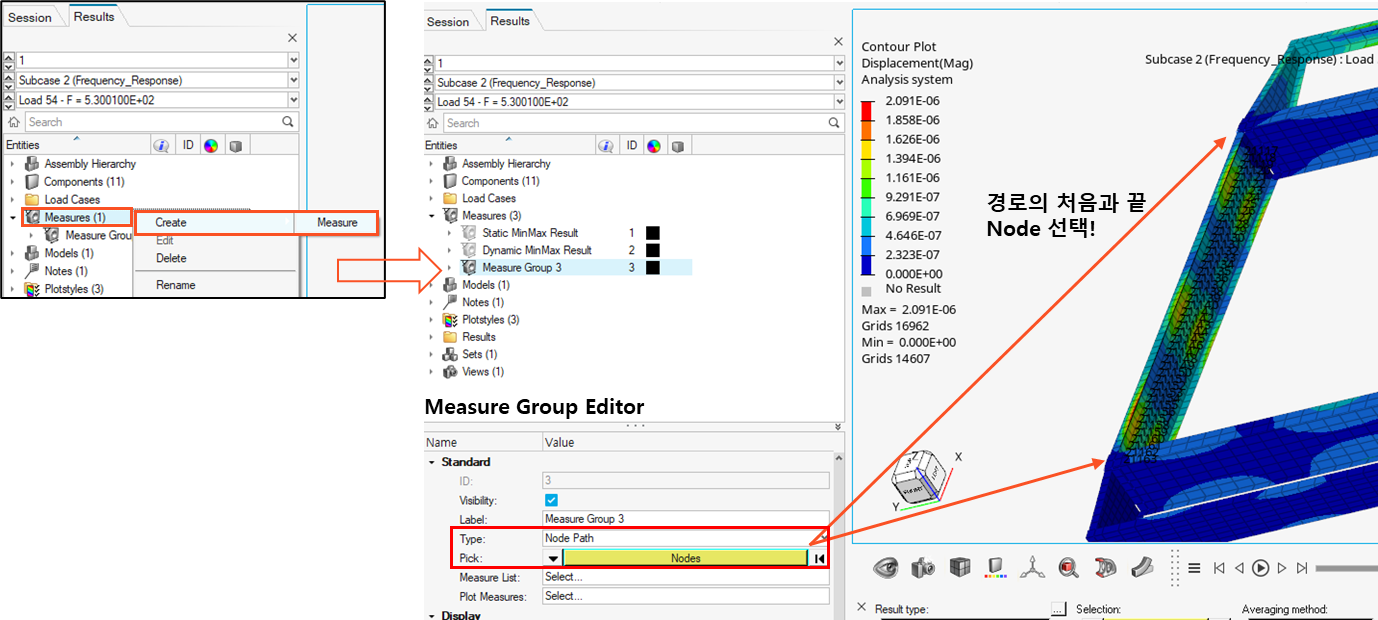Switch to Session tab in main browser

[448, 22]
